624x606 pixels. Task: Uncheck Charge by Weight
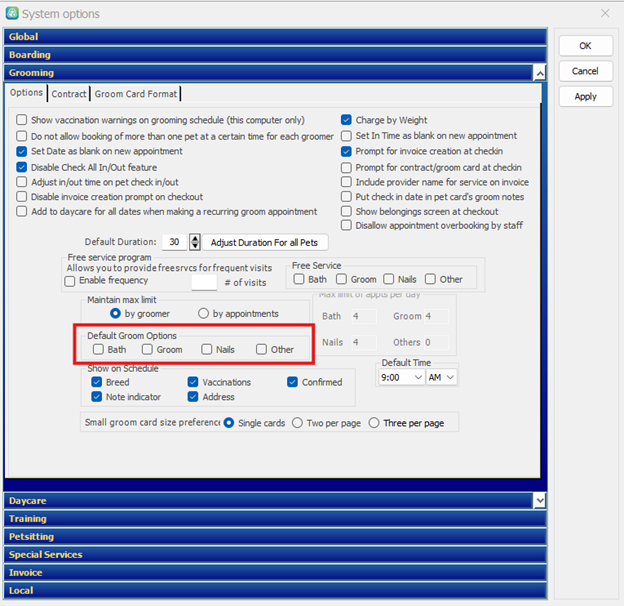(346, 120)
